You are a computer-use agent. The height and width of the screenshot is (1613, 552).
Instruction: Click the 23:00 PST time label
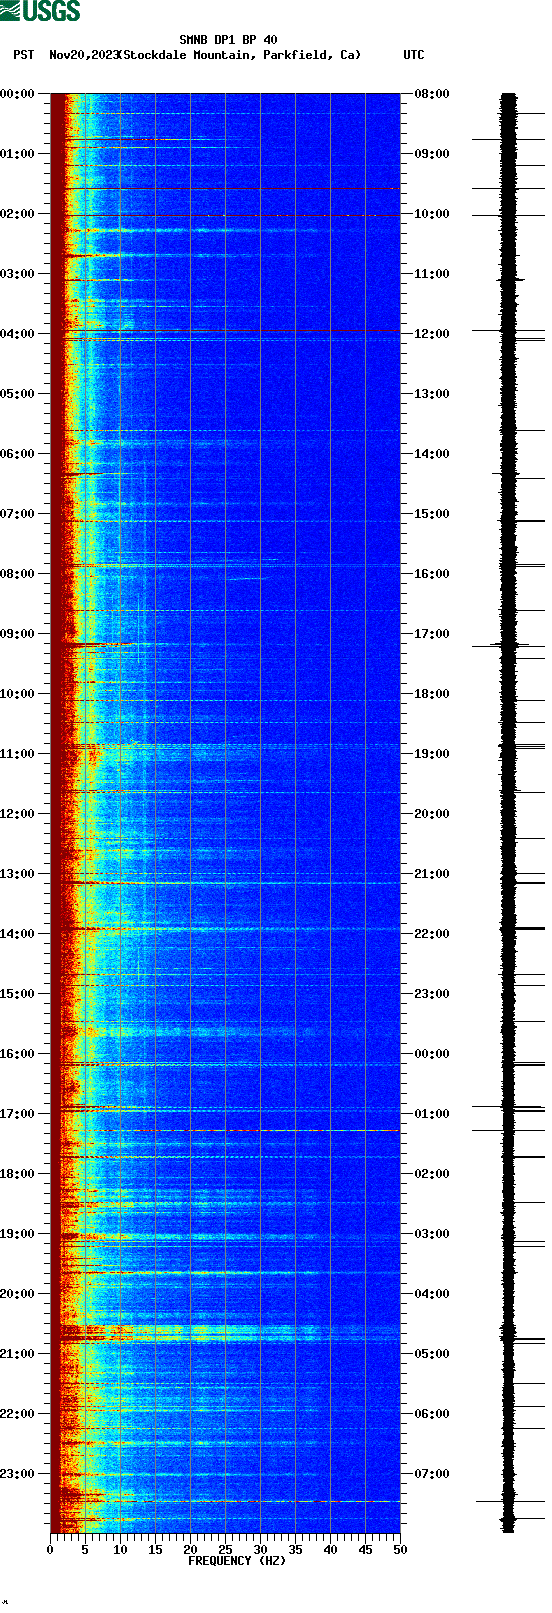click(x=17, y=1474)
